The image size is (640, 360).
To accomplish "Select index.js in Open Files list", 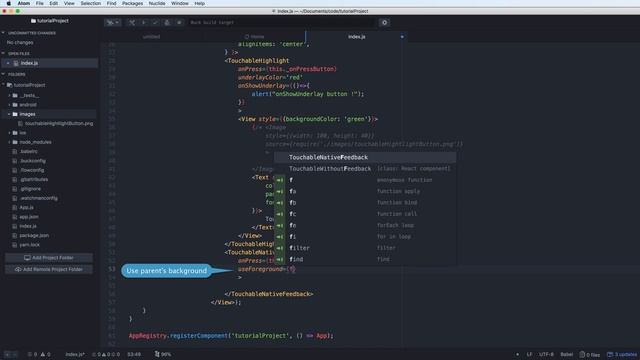I will pyautogui.click(x=50, y=63).
